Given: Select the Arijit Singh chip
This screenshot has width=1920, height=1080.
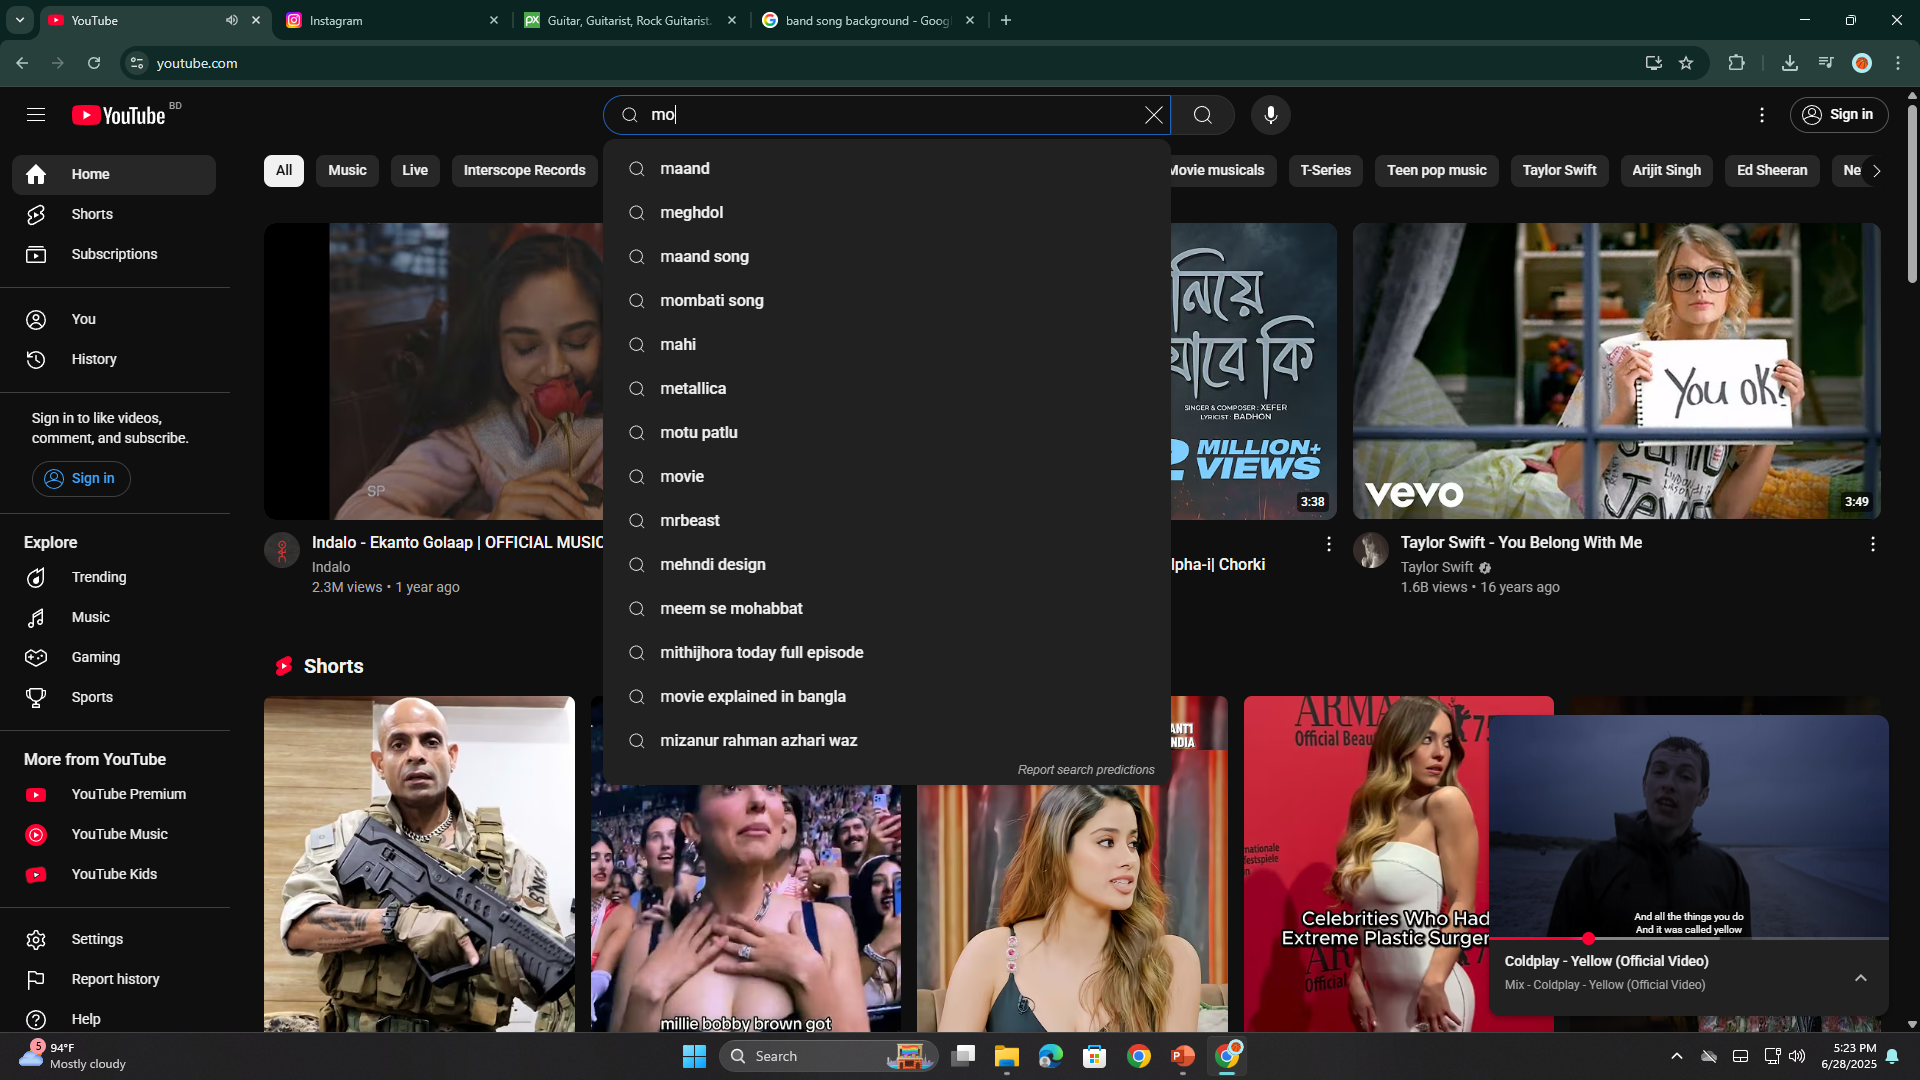Looking at the screenshot, I should pos(1666,171).
